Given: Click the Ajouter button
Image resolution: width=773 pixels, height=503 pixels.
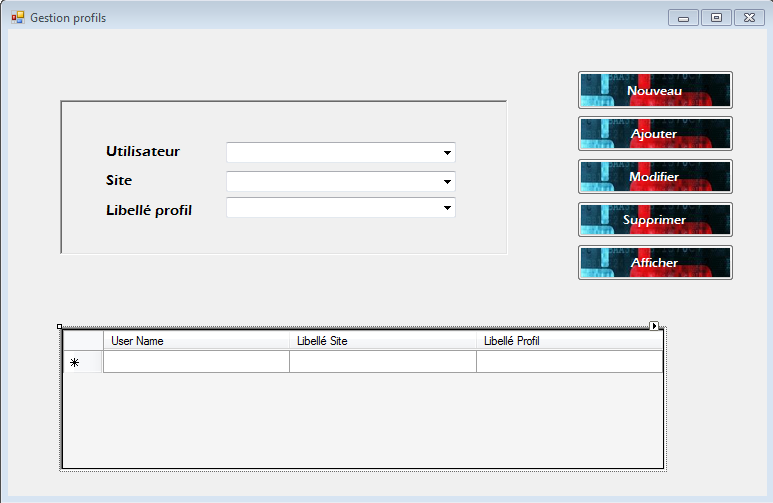Looking at the screenshot, I should pos(655,134).
